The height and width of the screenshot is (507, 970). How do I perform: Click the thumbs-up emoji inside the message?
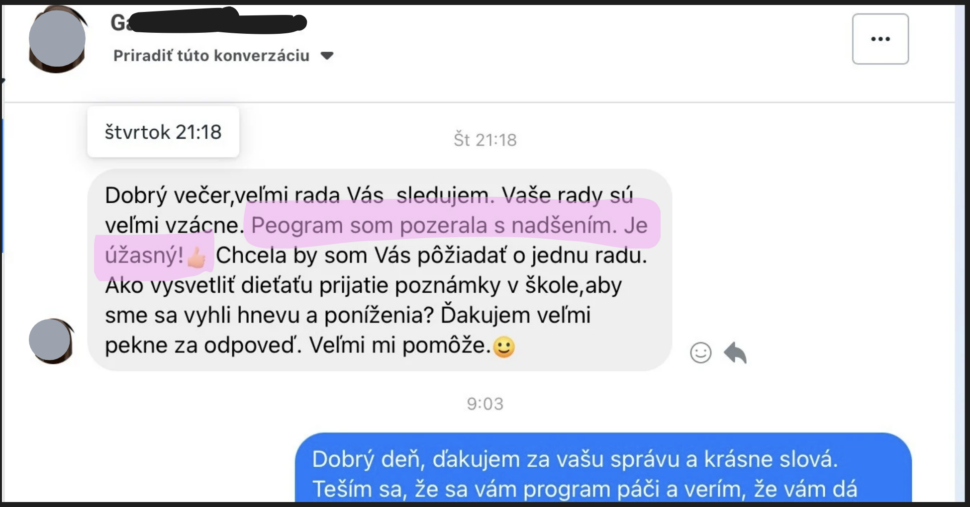(x=197, y=256)
